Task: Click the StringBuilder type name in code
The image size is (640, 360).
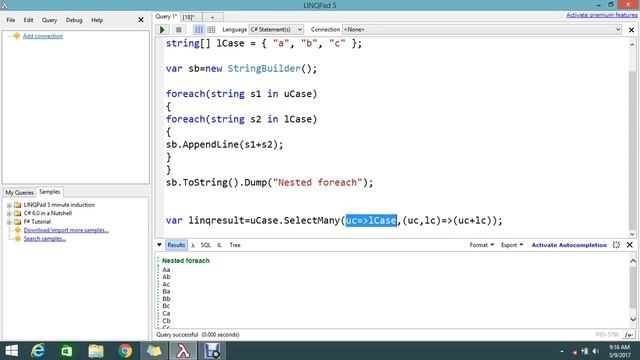Action: 264,69
